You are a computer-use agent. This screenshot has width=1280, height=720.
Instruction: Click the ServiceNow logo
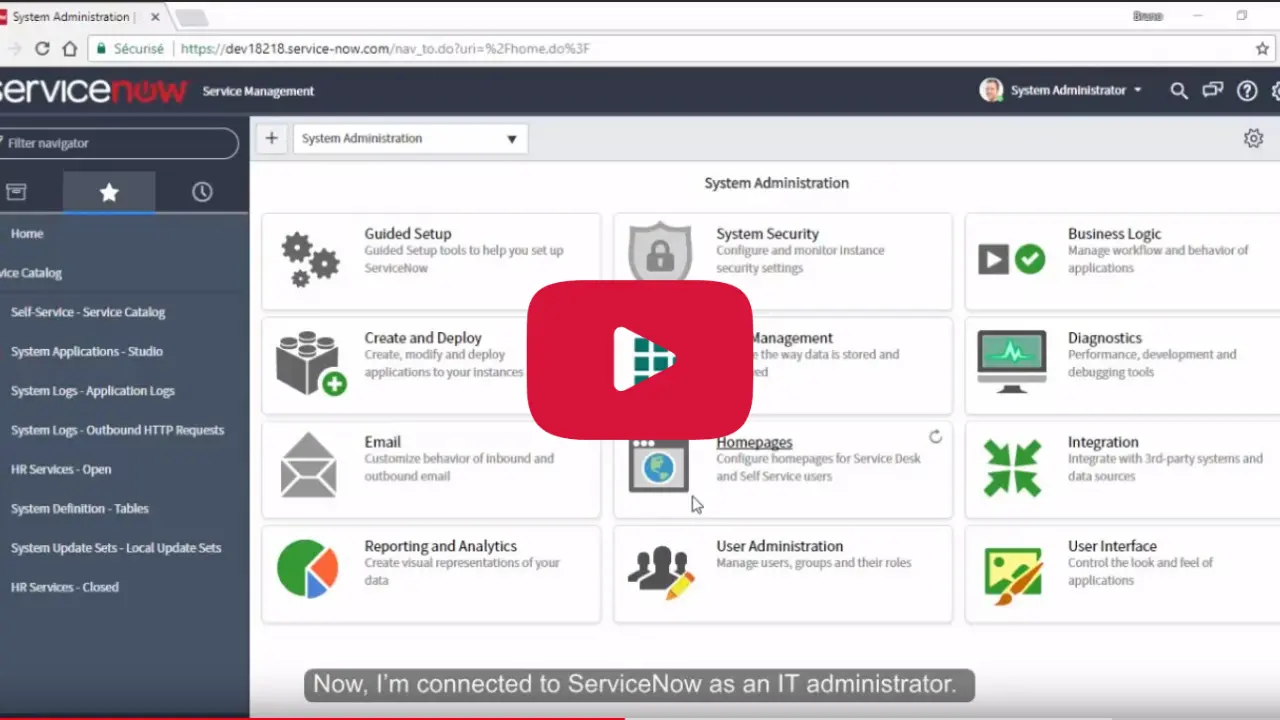click(x=92, y=91)
